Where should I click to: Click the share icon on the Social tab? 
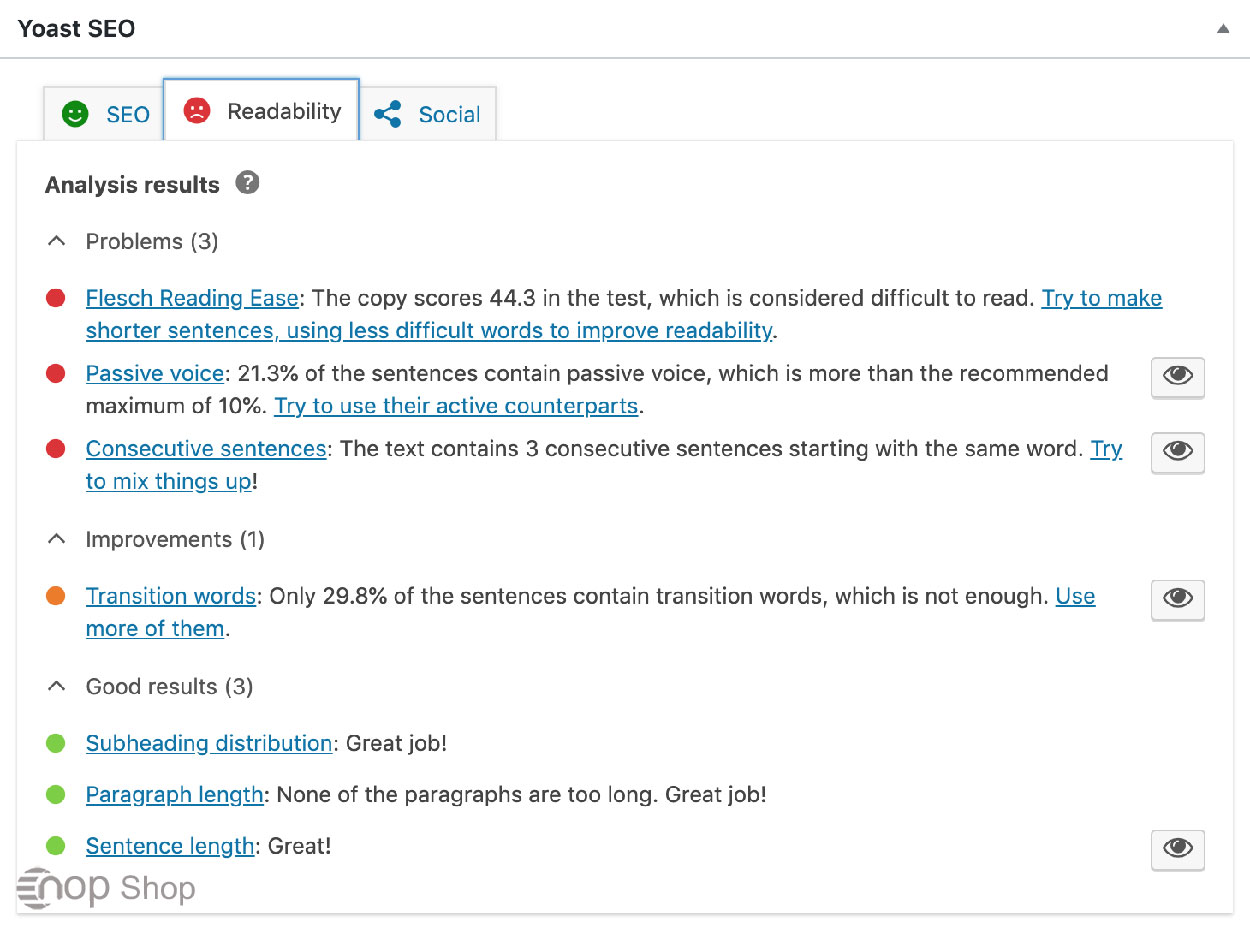388,113
